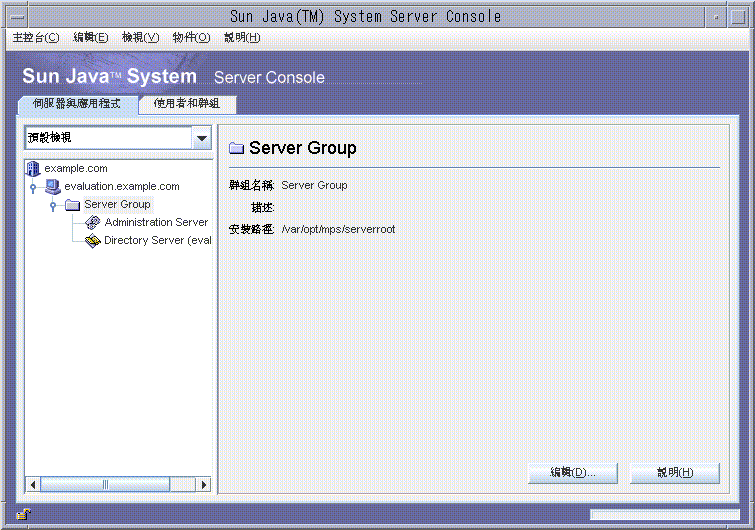Click the /var/opt/mps/serverroot install path text
This screenshot has height=530, width=755.
pyautogui.click(x=338, y=230)
